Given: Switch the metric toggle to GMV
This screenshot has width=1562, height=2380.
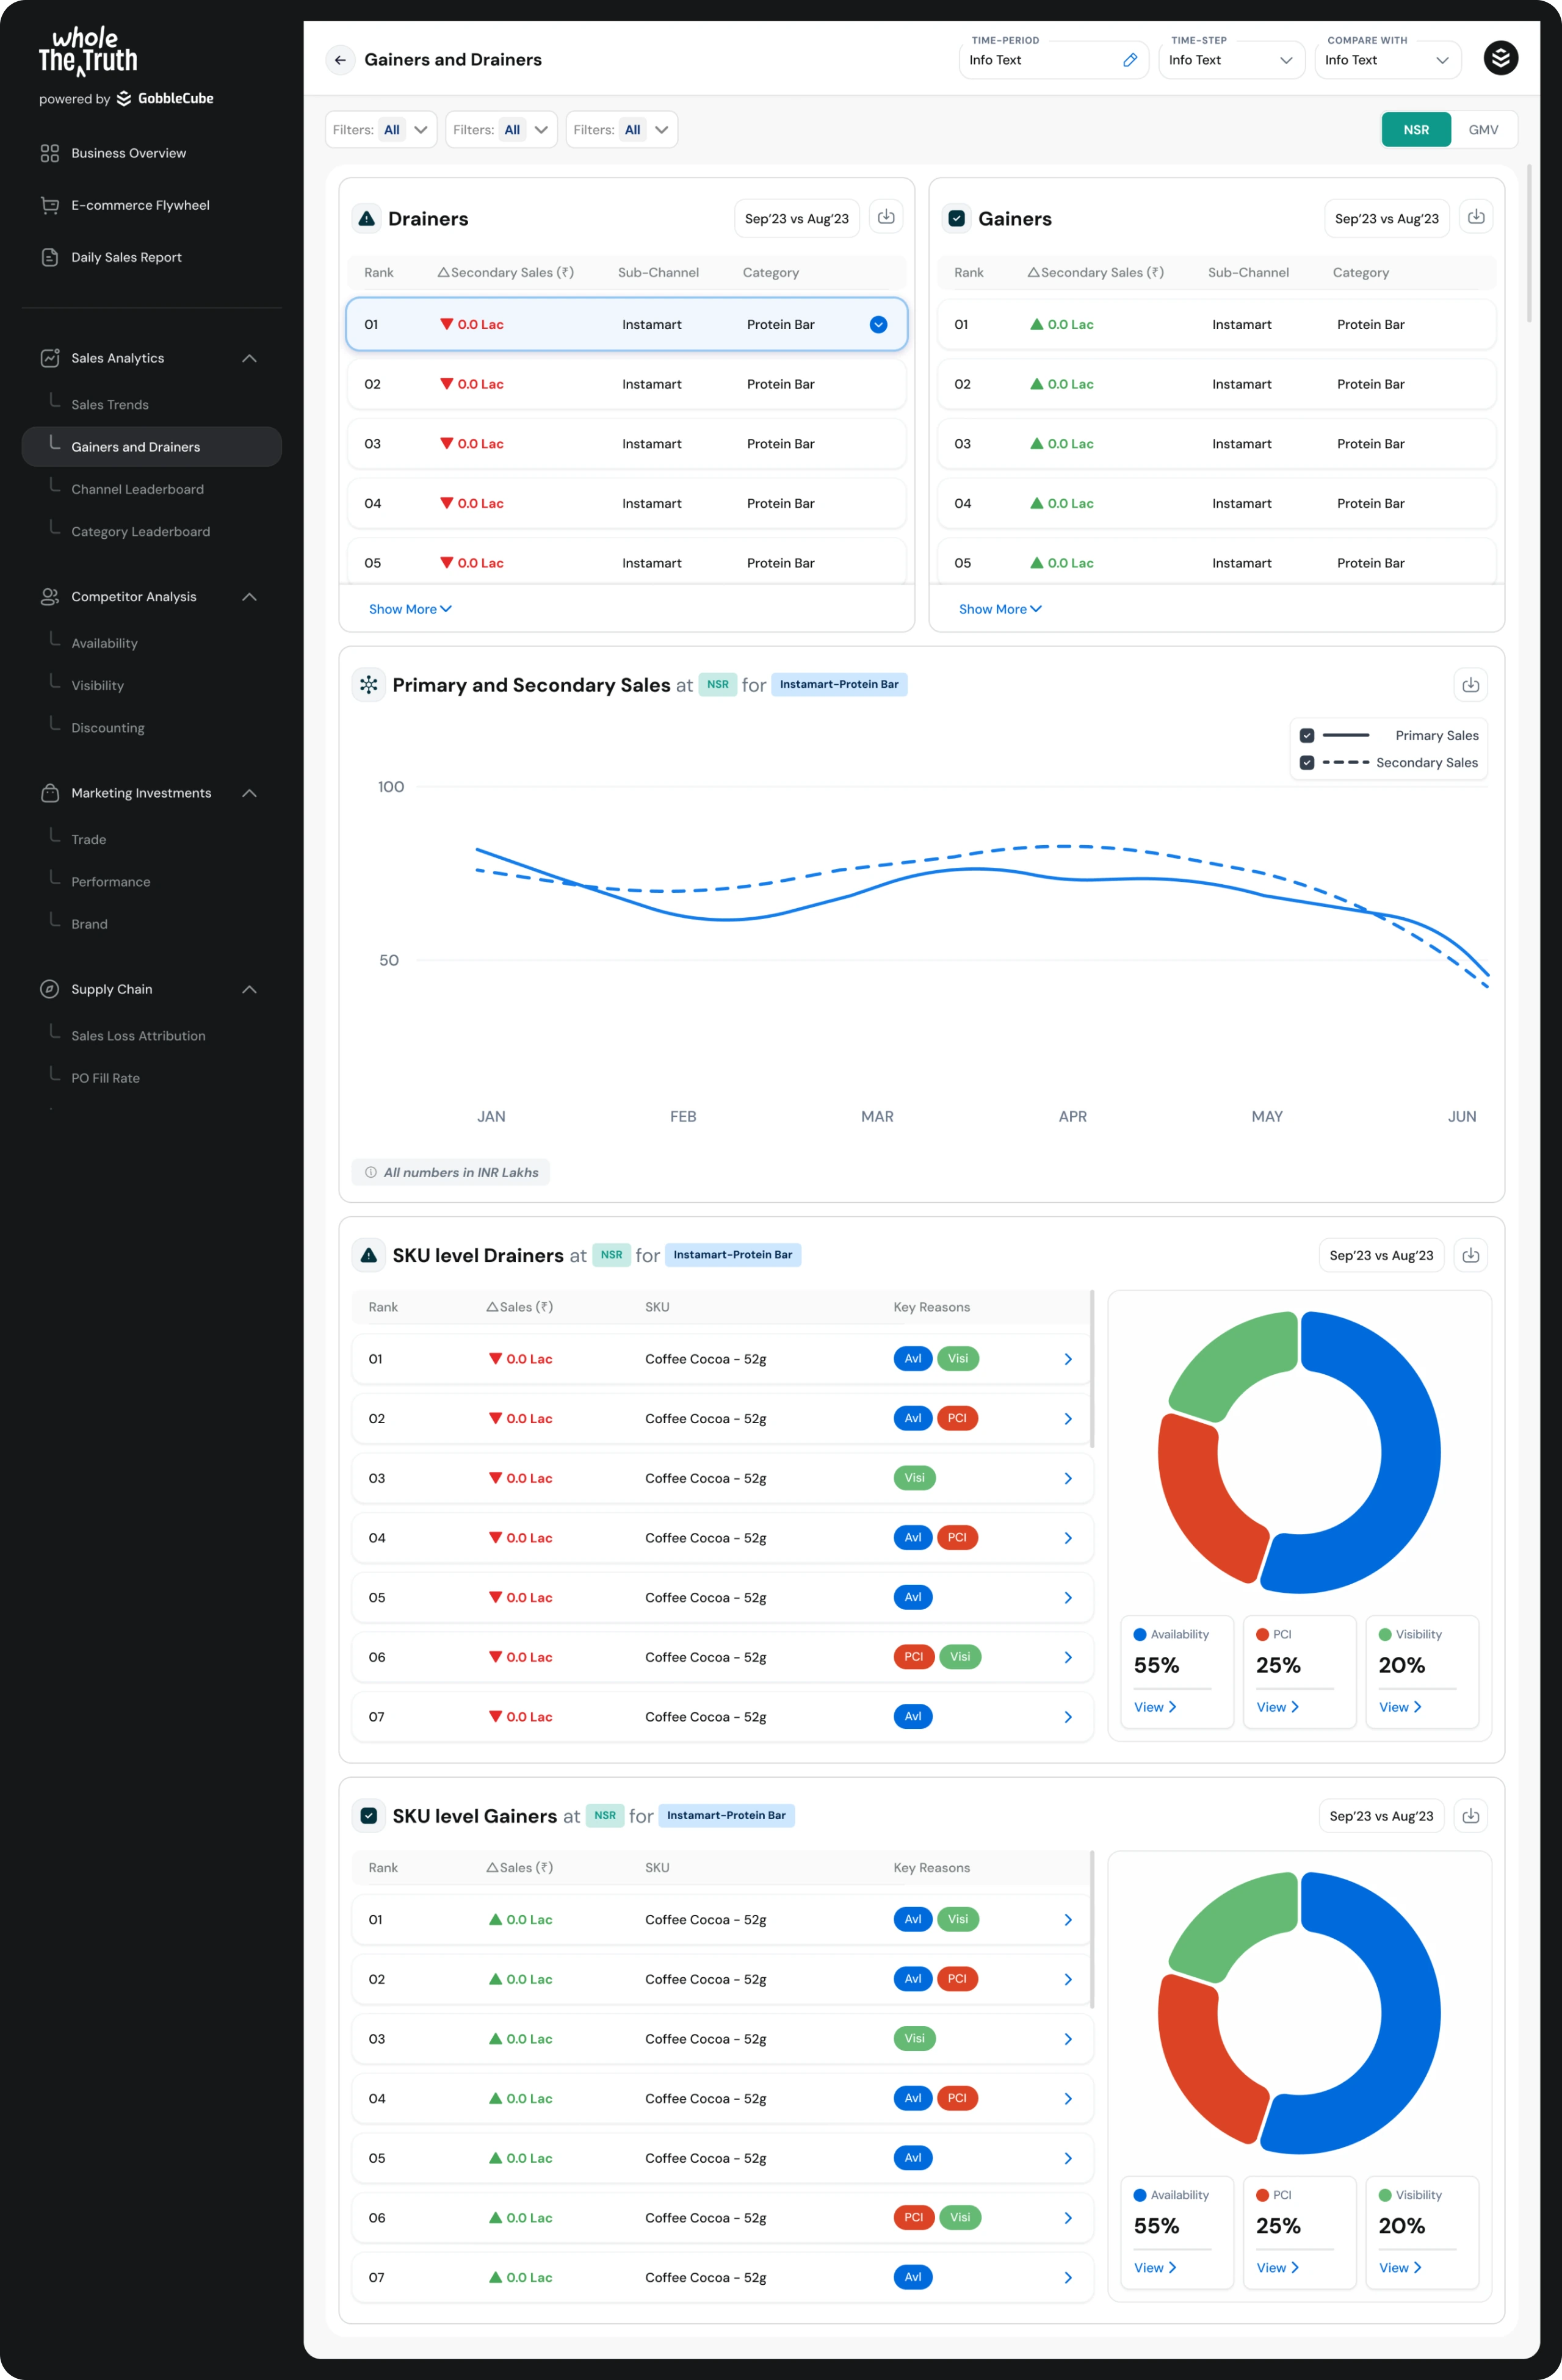Looking at the screenshot, I should tap(1483, 130).
